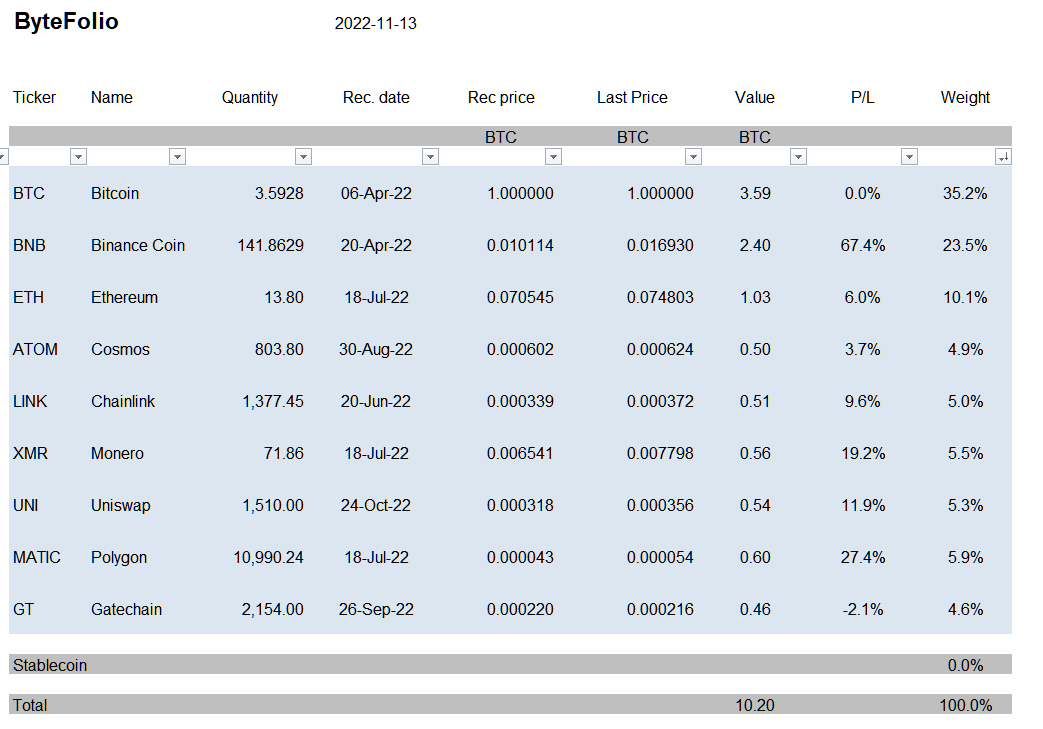Image resolution: width=1043 pixels, height=729 pixels.
Task: Select Ethereum rec price 0.070545
Action: pos(520,297)
